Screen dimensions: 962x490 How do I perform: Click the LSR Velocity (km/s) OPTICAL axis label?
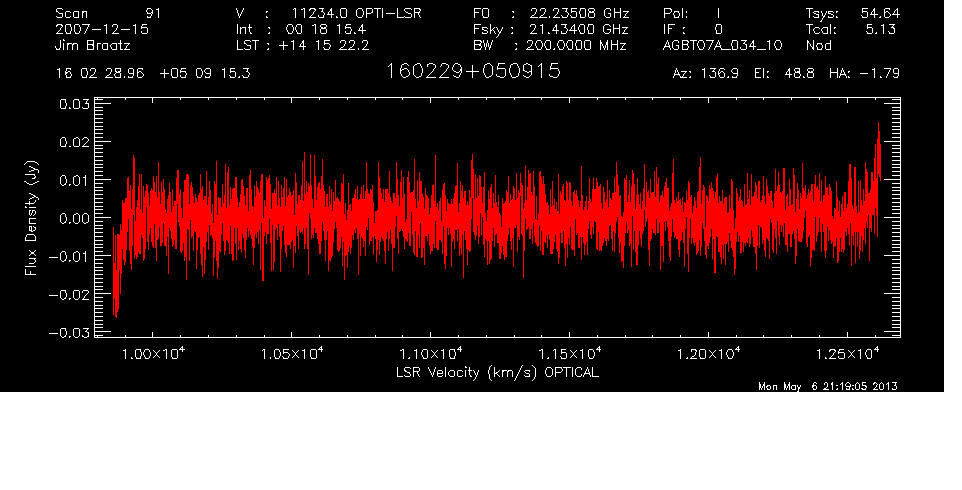click(x=498, y=372)
